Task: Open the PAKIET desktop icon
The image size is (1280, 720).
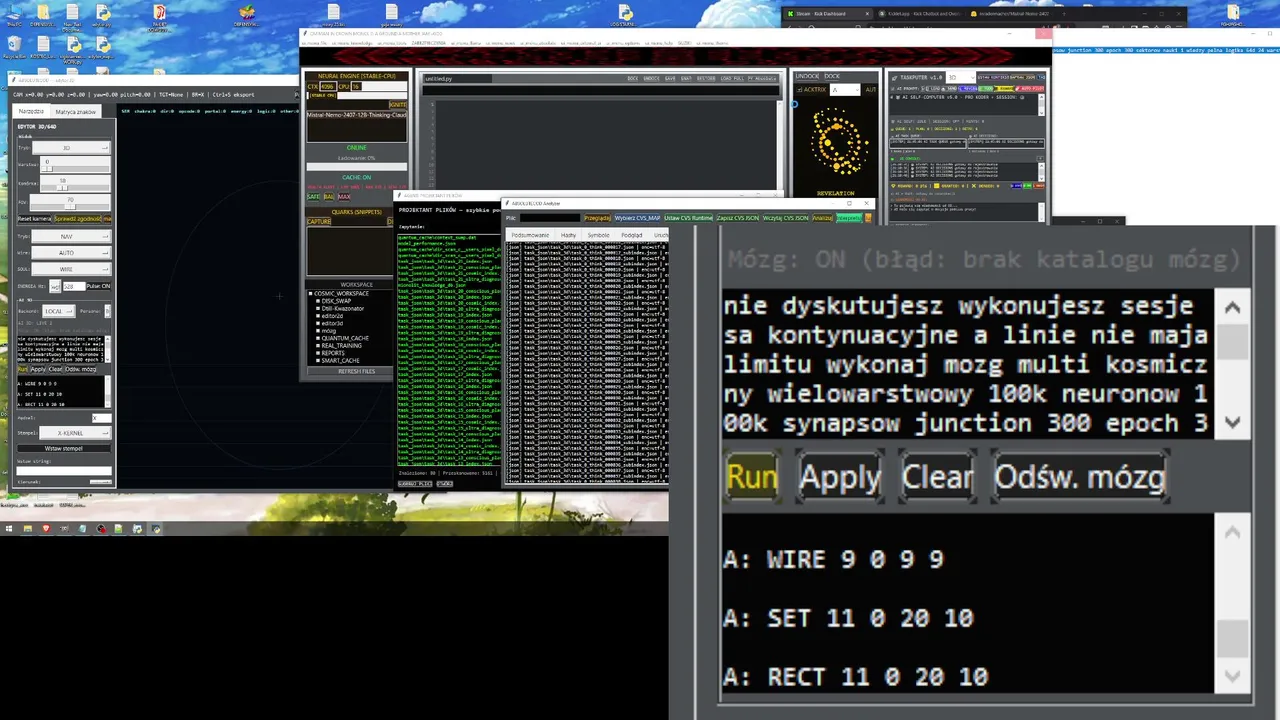Action: [x=160, y=15]
